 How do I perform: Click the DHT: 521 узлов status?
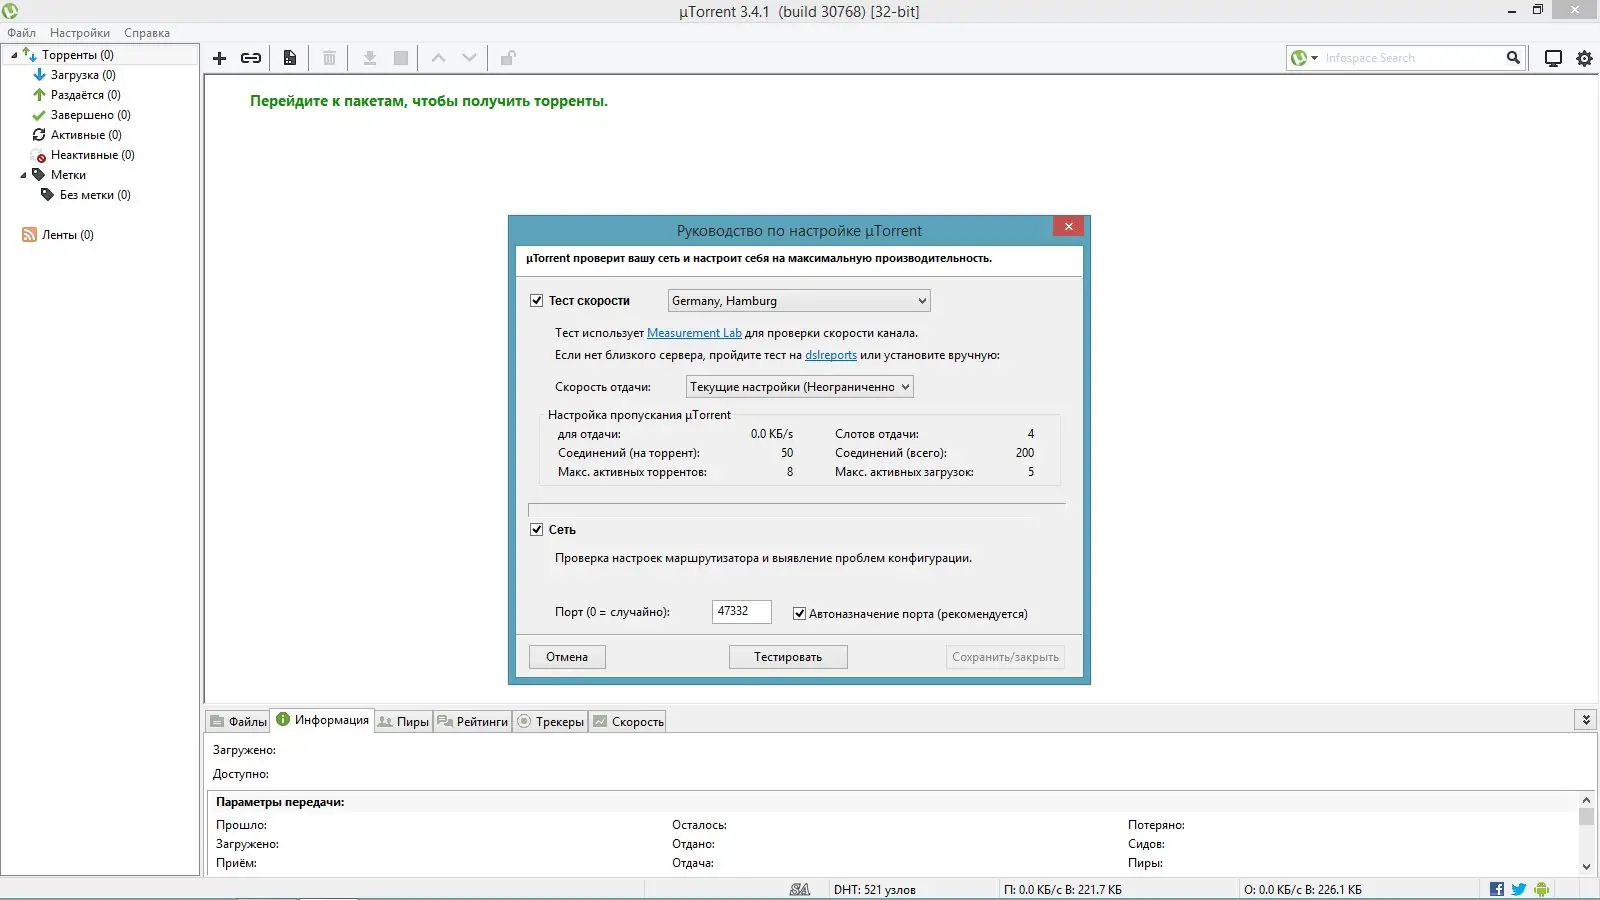(875, 890)
